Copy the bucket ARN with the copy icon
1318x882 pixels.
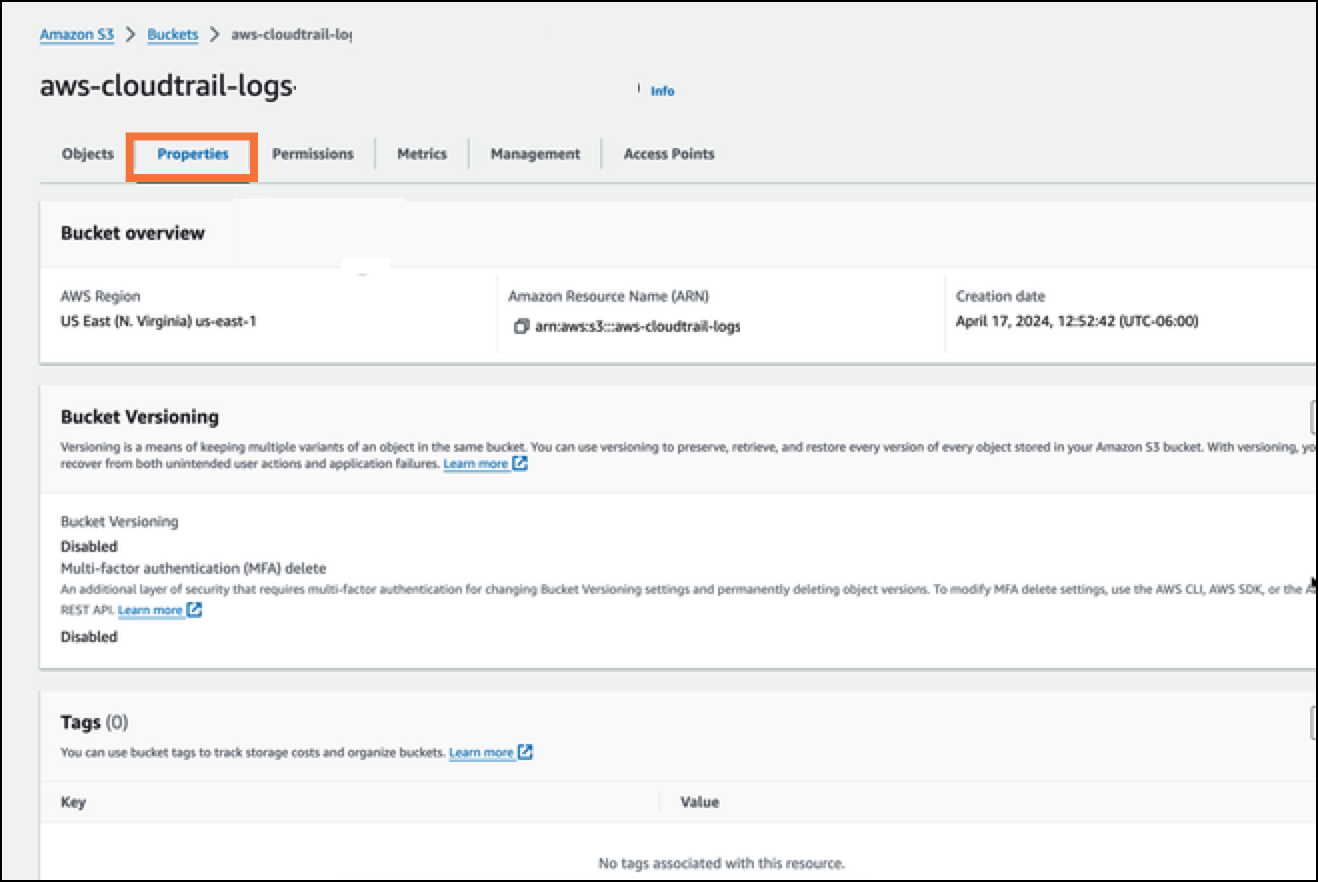pos(521,327)
